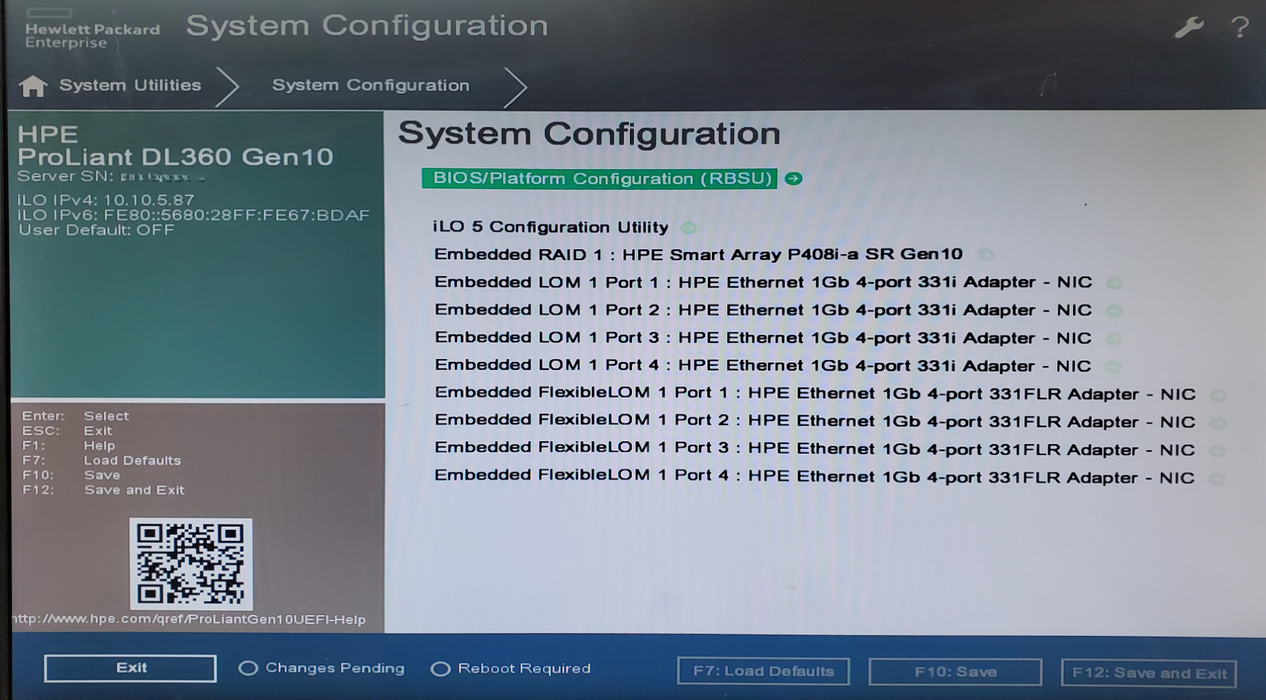Viewport: 1266px width, 700px height.
Task: Click arrow icon next to BIOS/Platform Configuration
Action: tap(793, 179)
